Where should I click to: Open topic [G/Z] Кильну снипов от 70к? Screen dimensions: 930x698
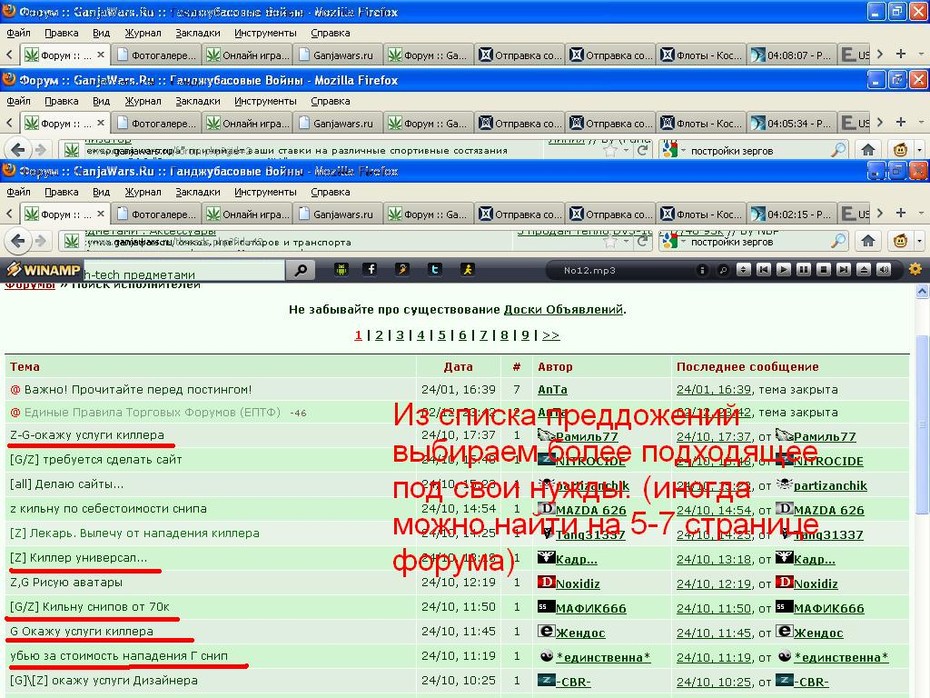click(x=90, y=607)
